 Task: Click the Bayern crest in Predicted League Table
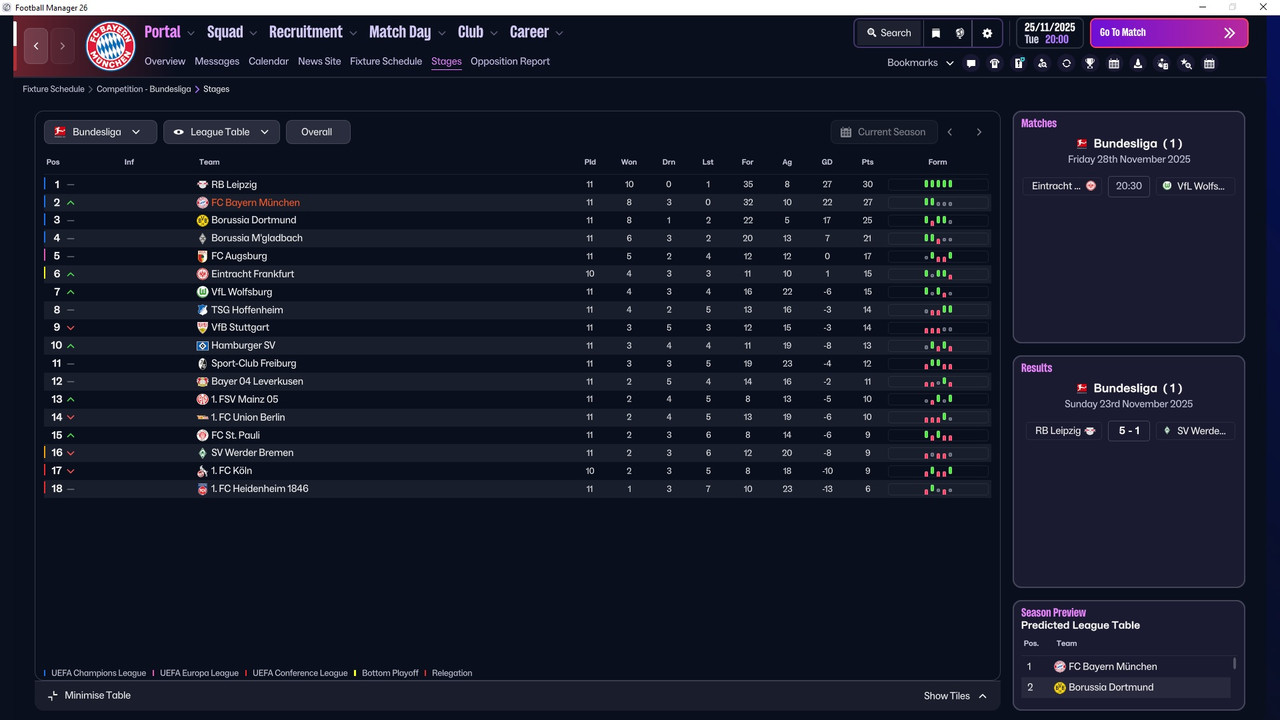tap(1060, 667)
